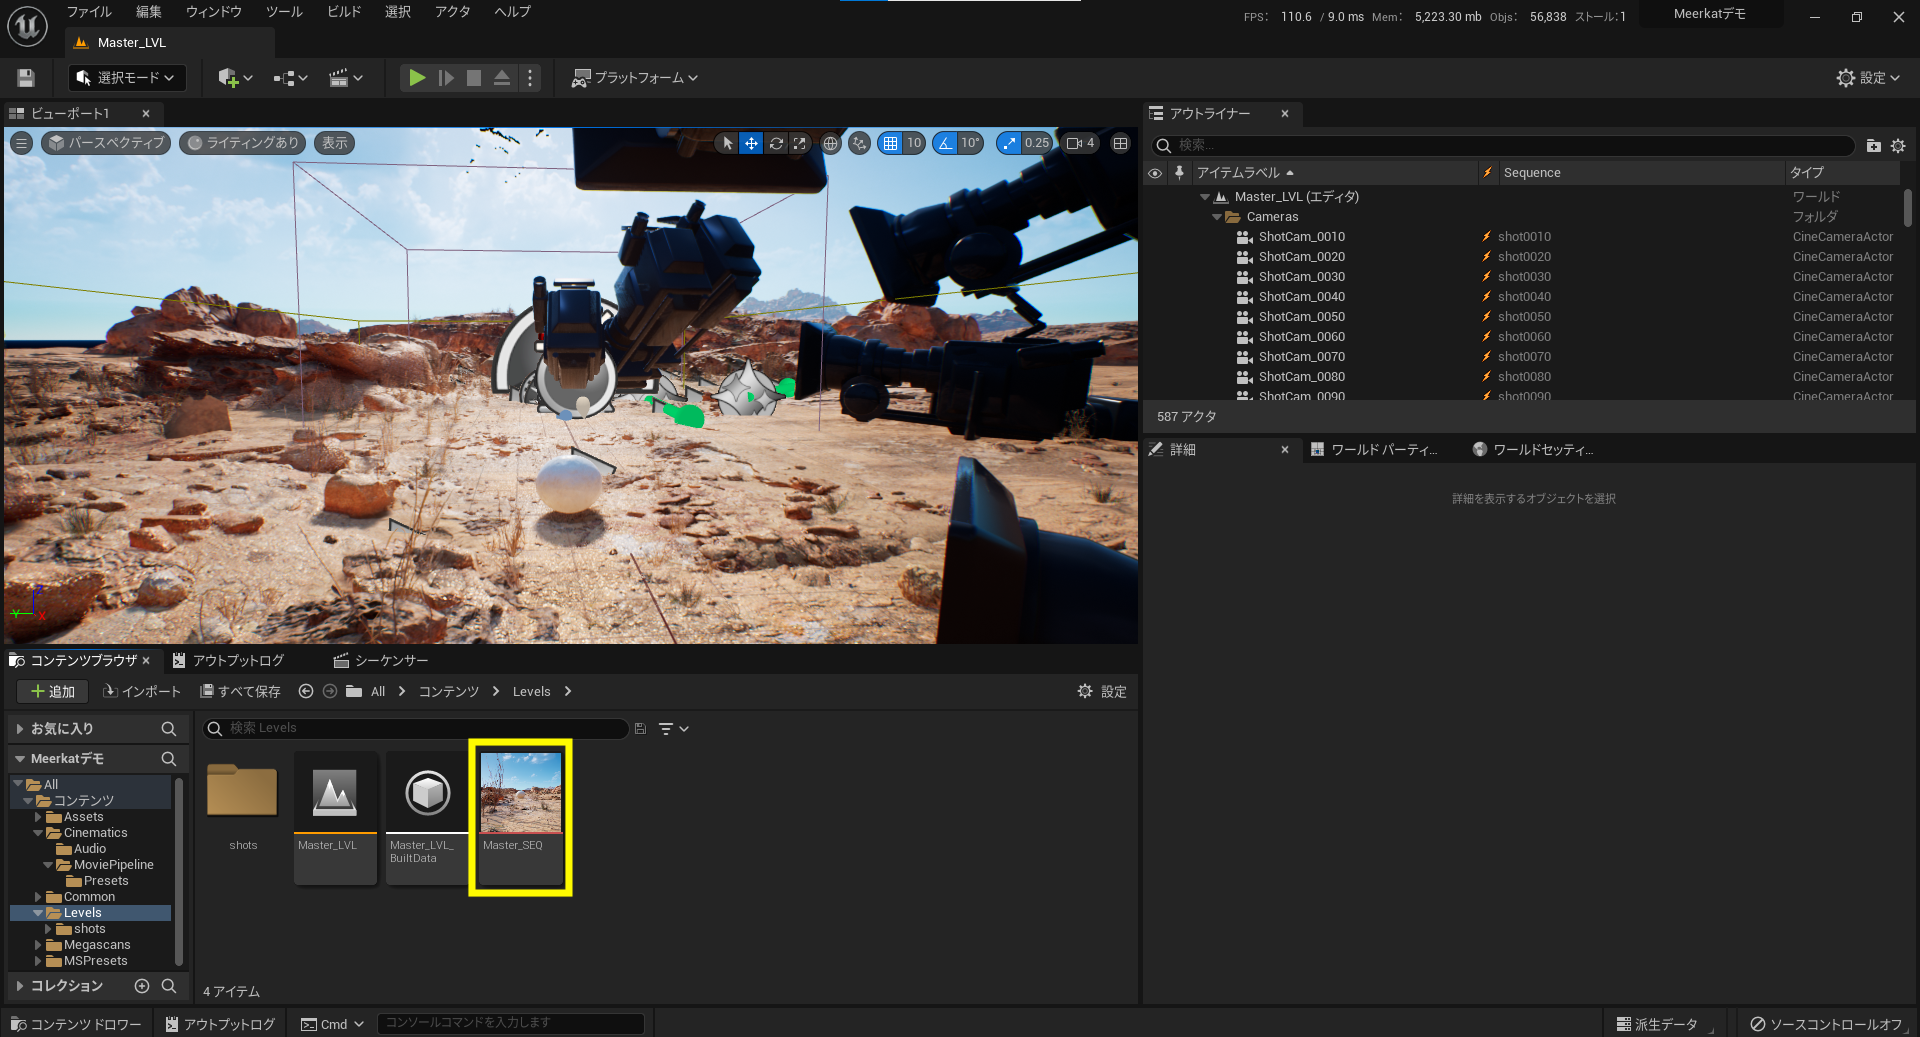Image resolution: width=1920 pixels, height=1037 pixels.
Task: Save the current level via disk icon
Action: 24,77
